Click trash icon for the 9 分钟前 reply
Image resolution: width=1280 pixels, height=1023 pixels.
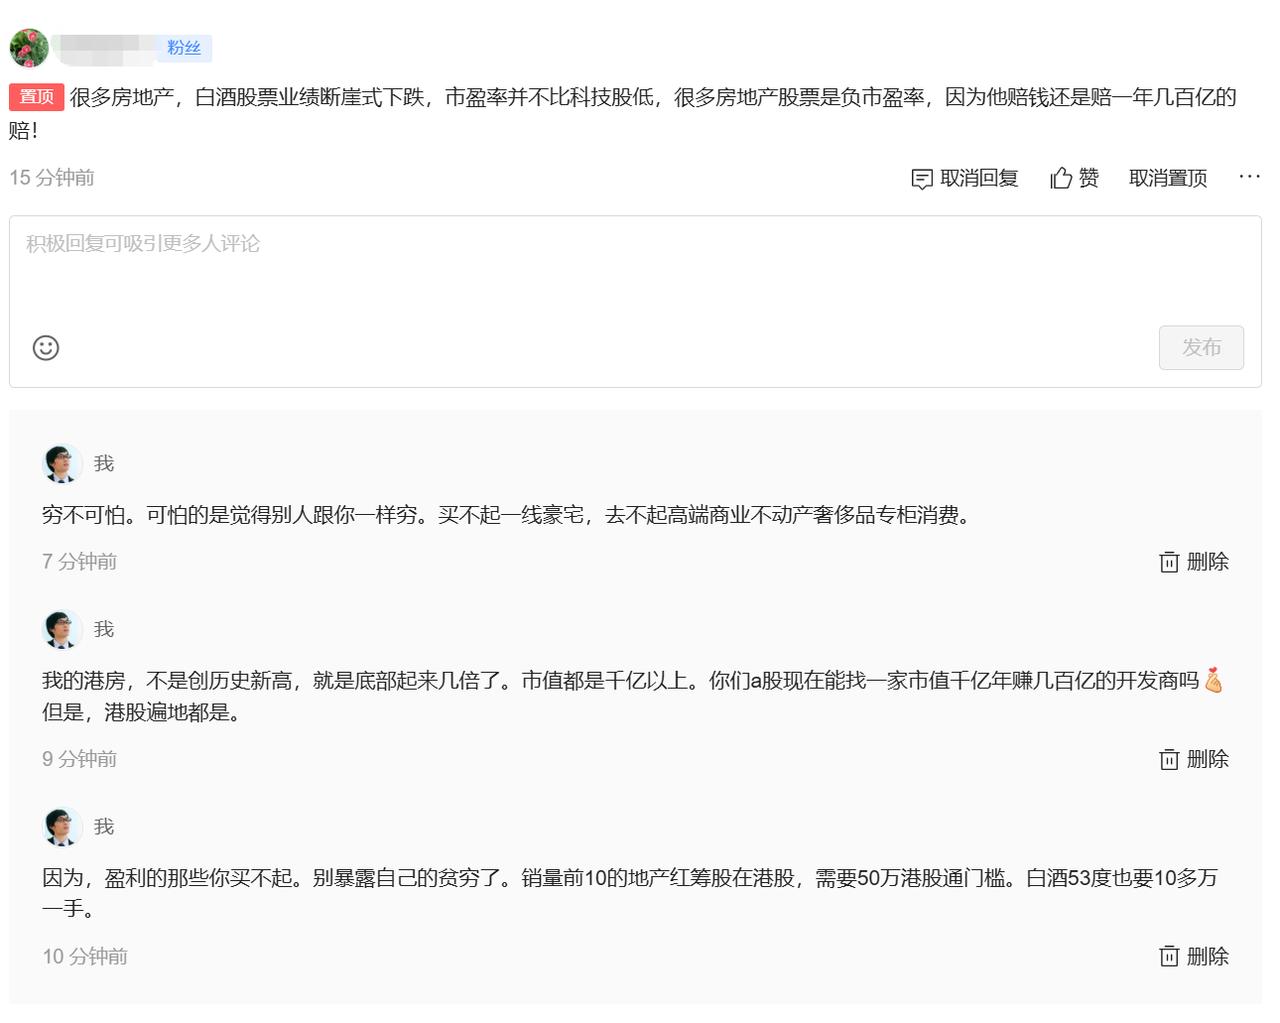pos(1169,759)
